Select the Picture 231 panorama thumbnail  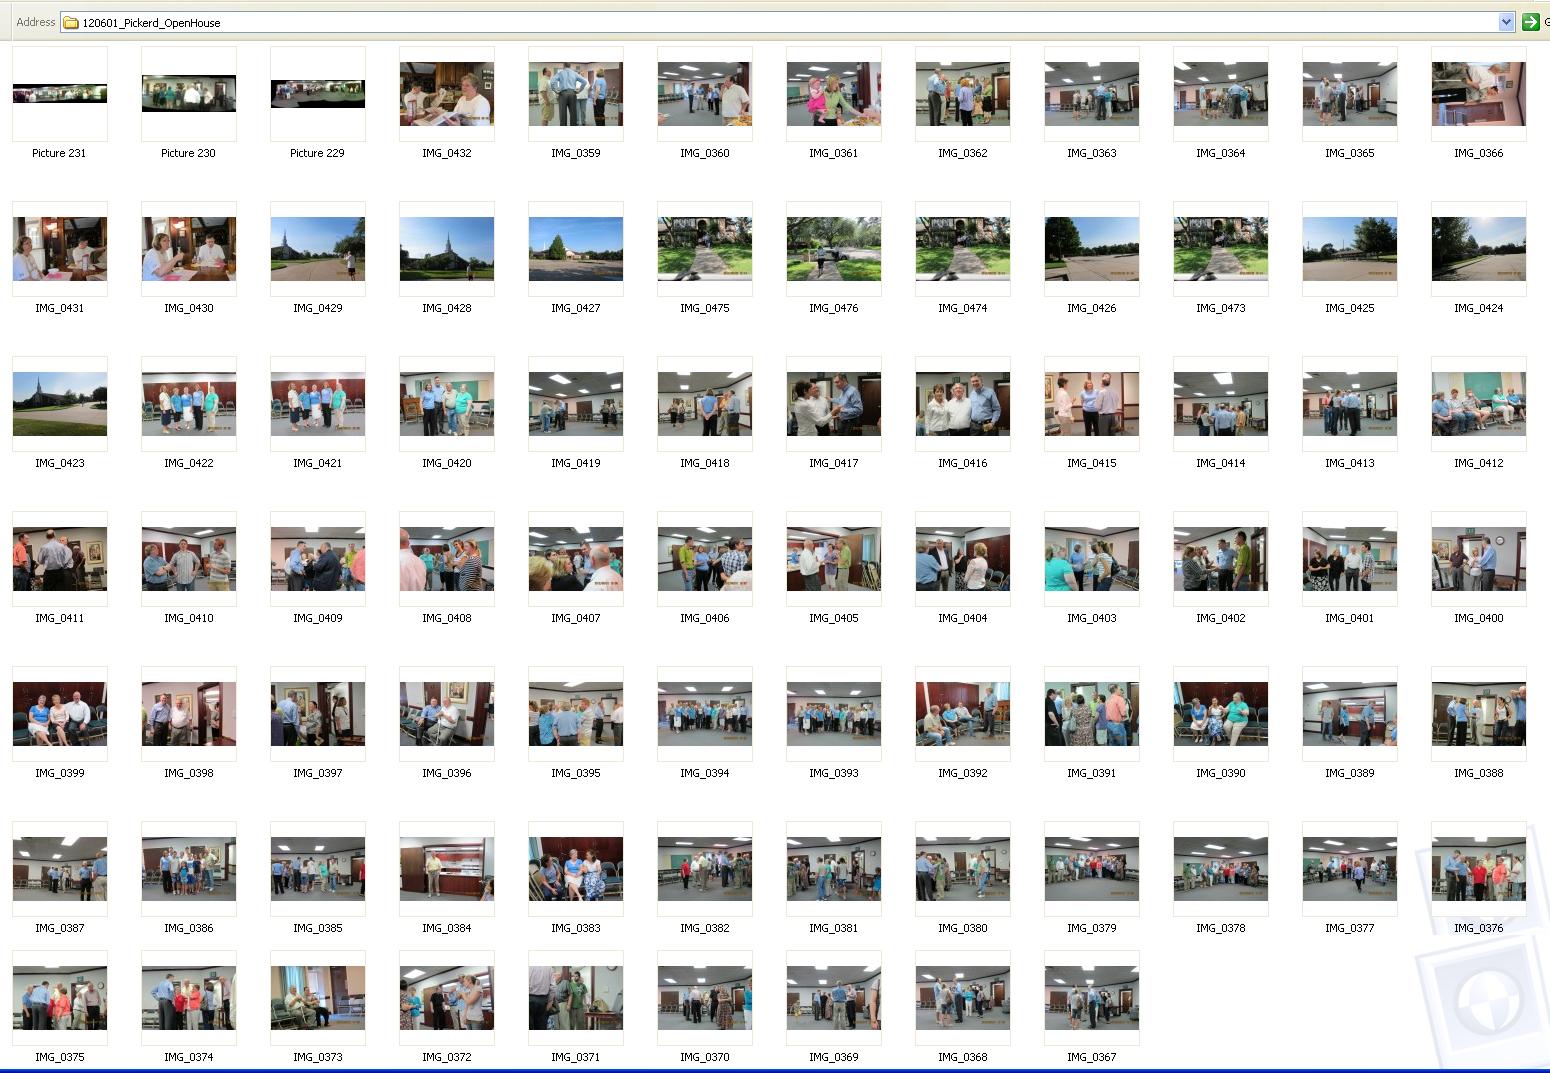click(x=60, y=94)
